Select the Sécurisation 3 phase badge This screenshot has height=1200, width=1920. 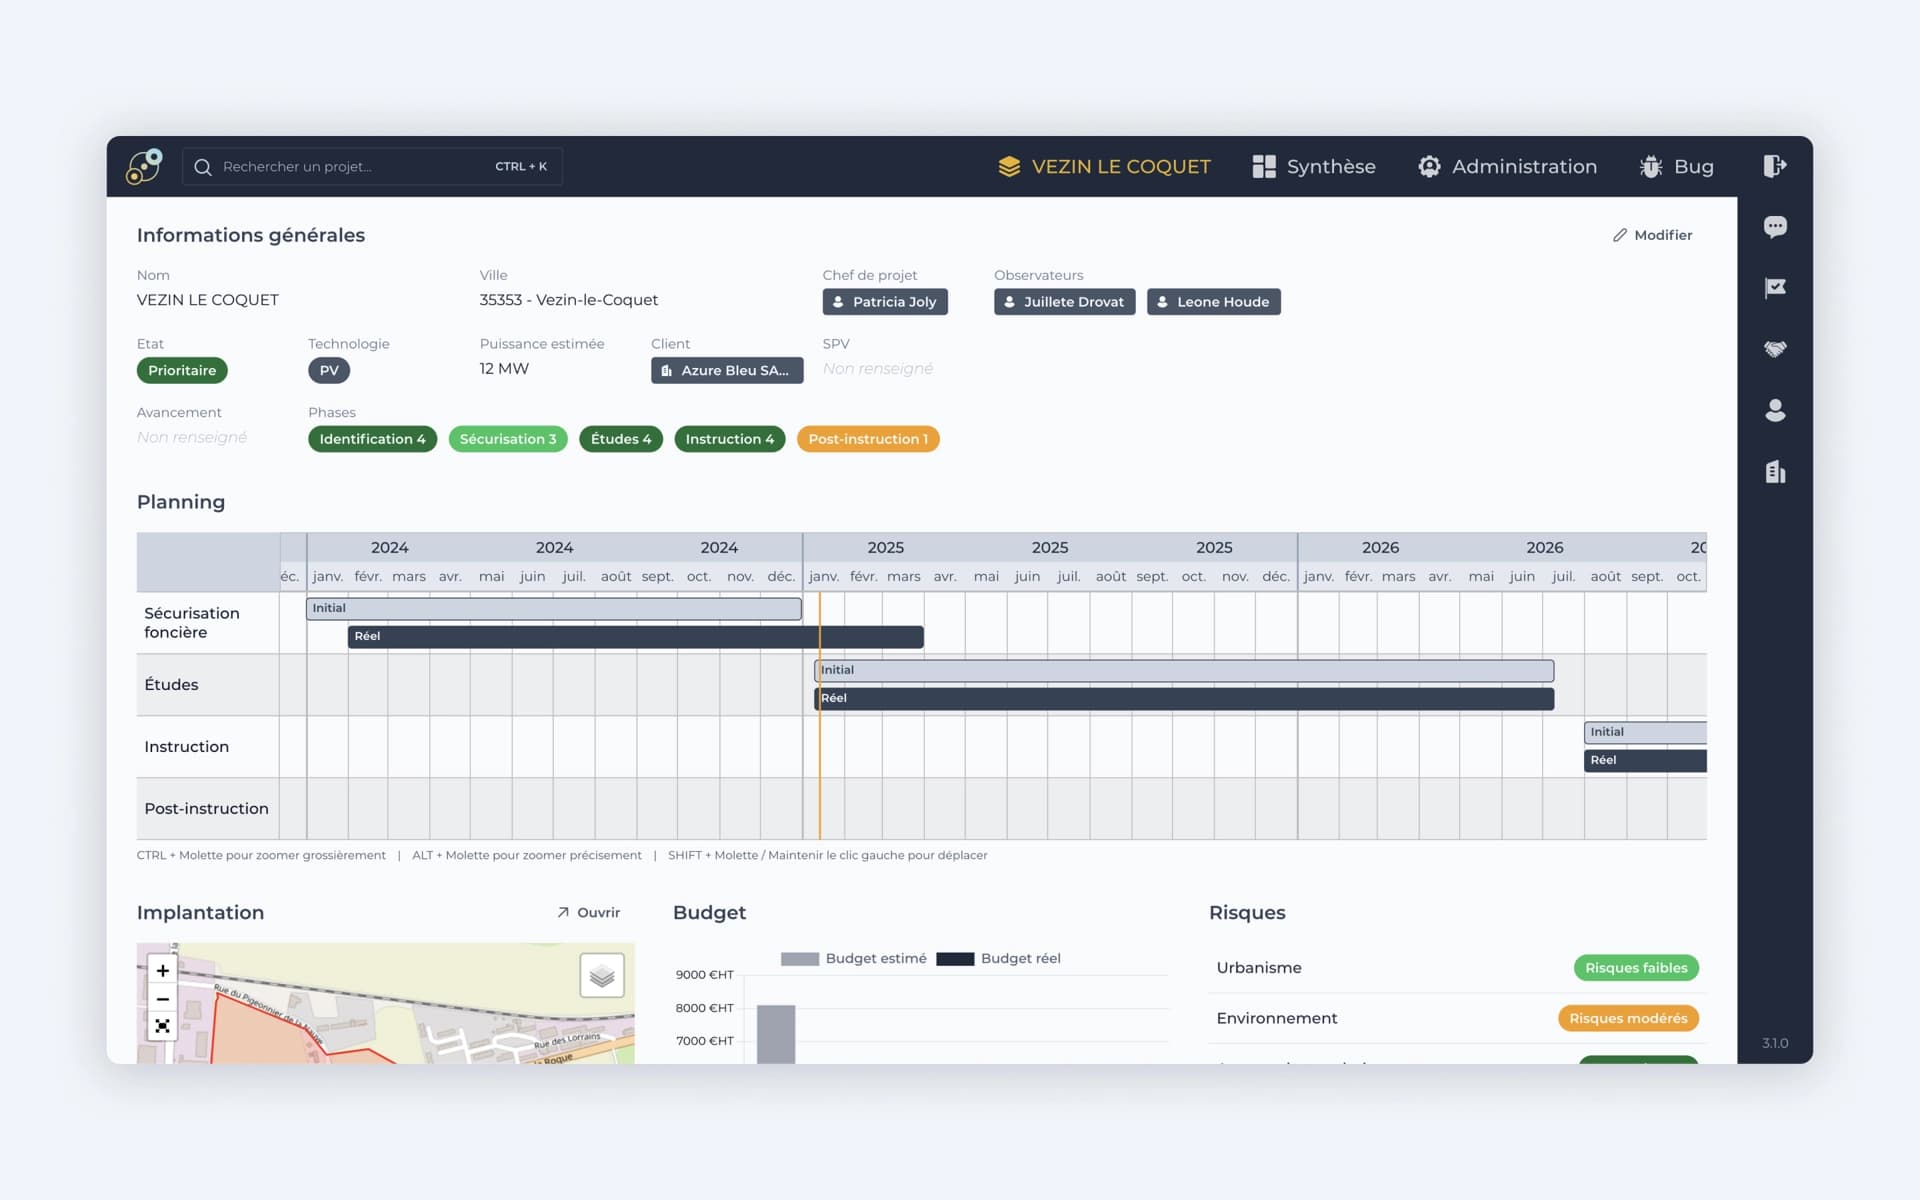(x=508, y=439)
